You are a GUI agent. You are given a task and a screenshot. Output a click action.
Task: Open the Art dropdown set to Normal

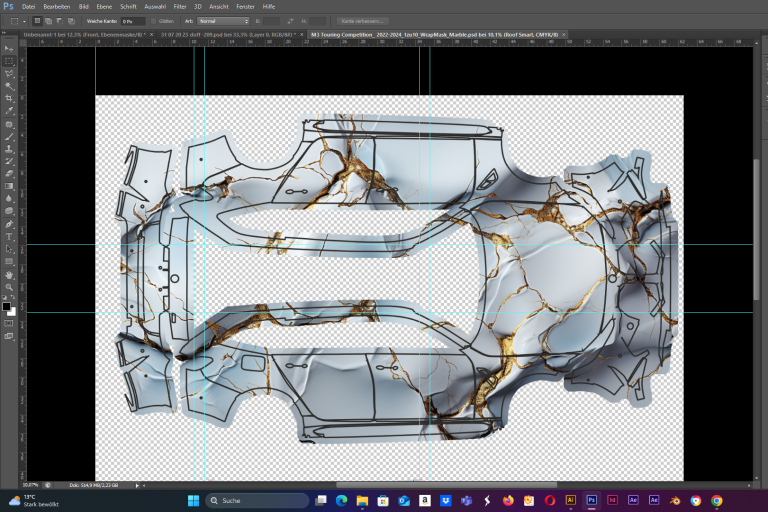[223, 21]
